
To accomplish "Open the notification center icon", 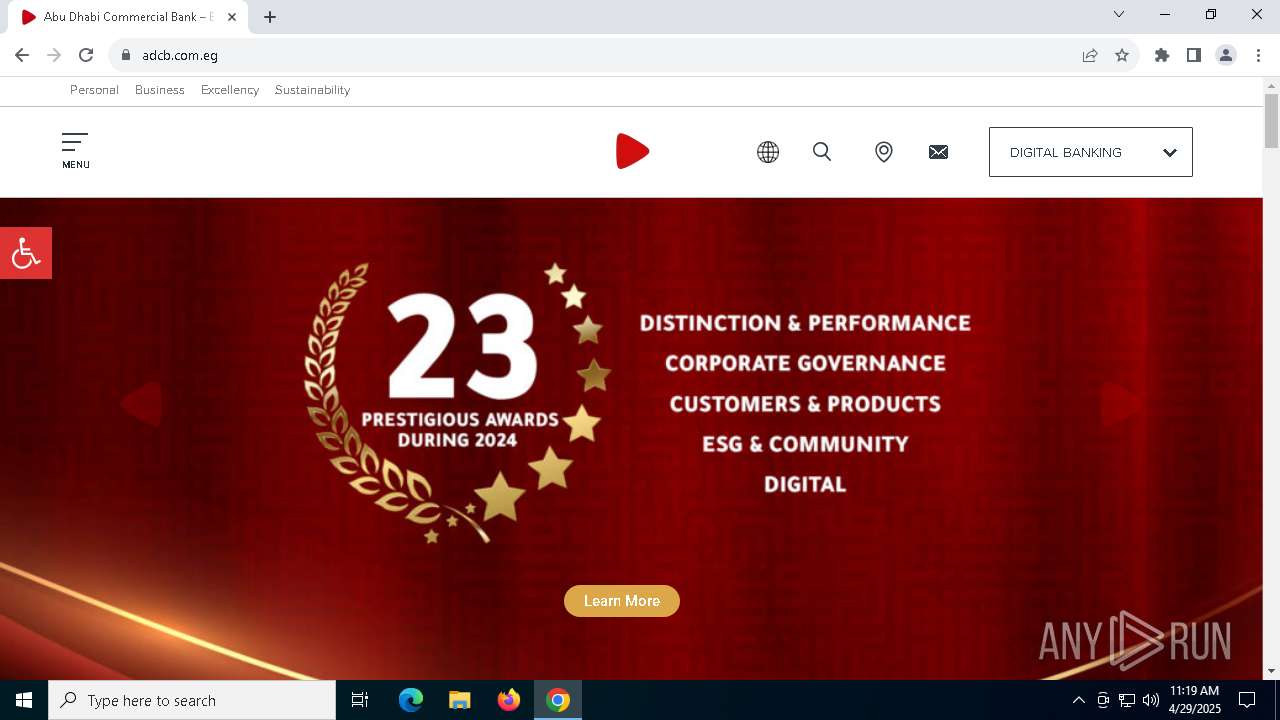I will [x=1247, y=700].
